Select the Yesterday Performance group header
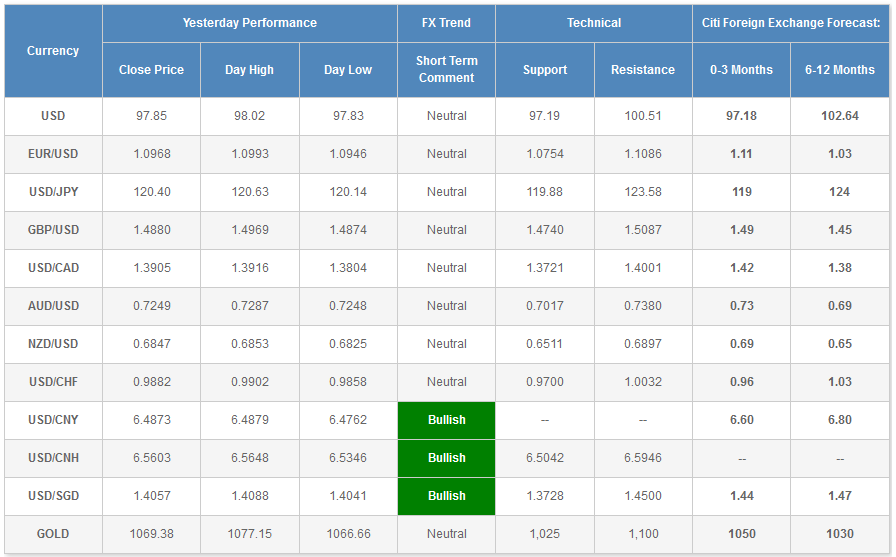Image resolution: width=896 pixels, height=557 pixels. click(x=249, y=23)
